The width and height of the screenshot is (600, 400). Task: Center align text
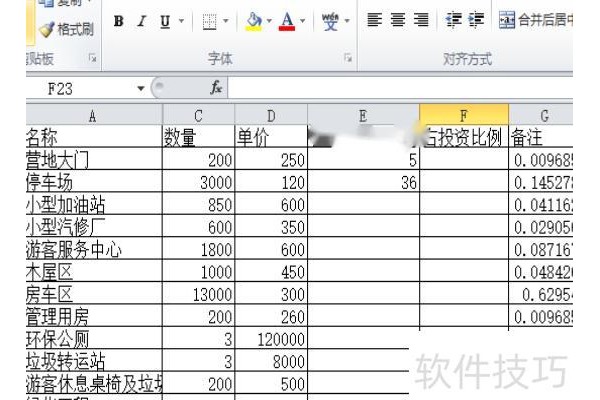click(x=398, y=20)
